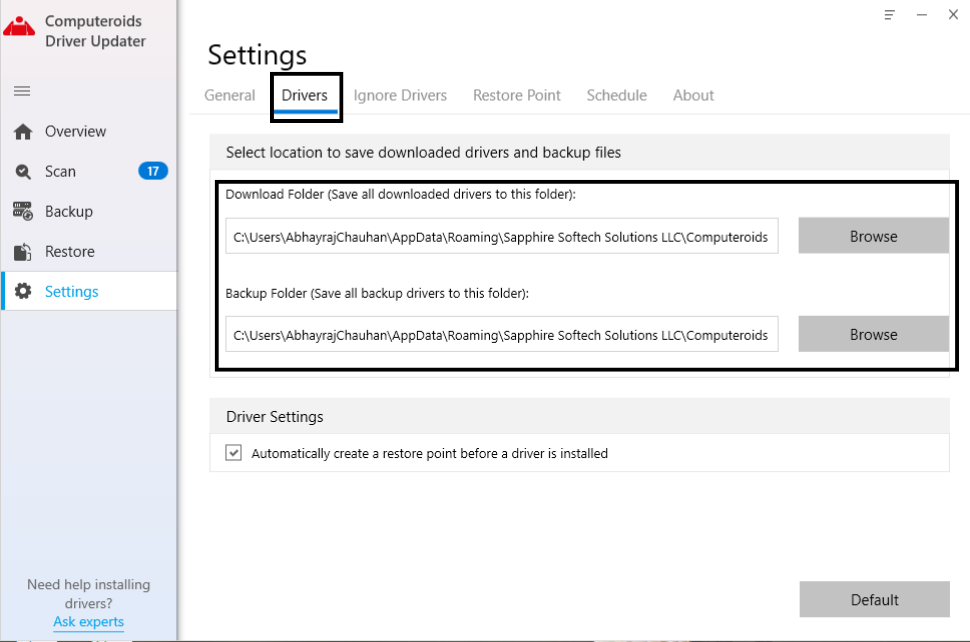
Task: Switch to the General tab
Action: click(230, 95)
